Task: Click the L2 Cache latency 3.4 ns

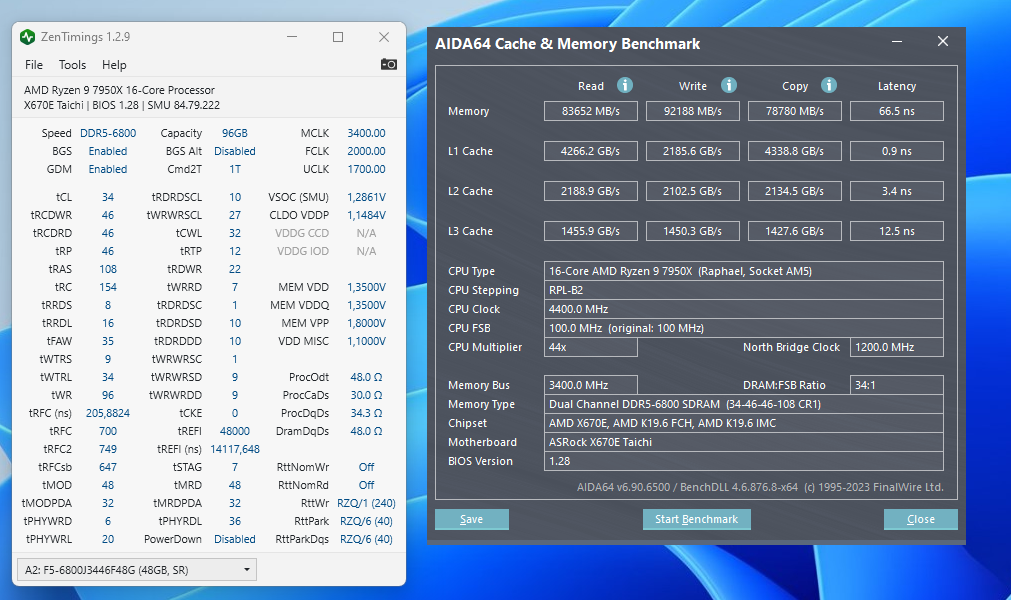Action: click(x=897, y=191)
